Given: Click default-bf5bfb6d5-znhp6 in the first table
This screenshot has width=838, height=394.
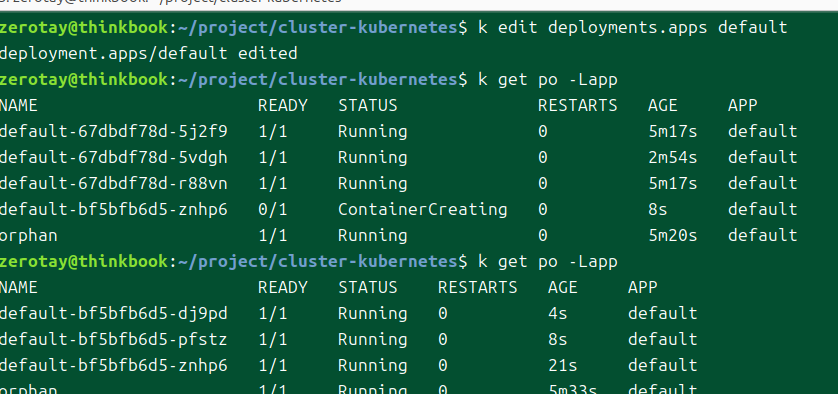Looking at the screenshot, I should 113,210.
